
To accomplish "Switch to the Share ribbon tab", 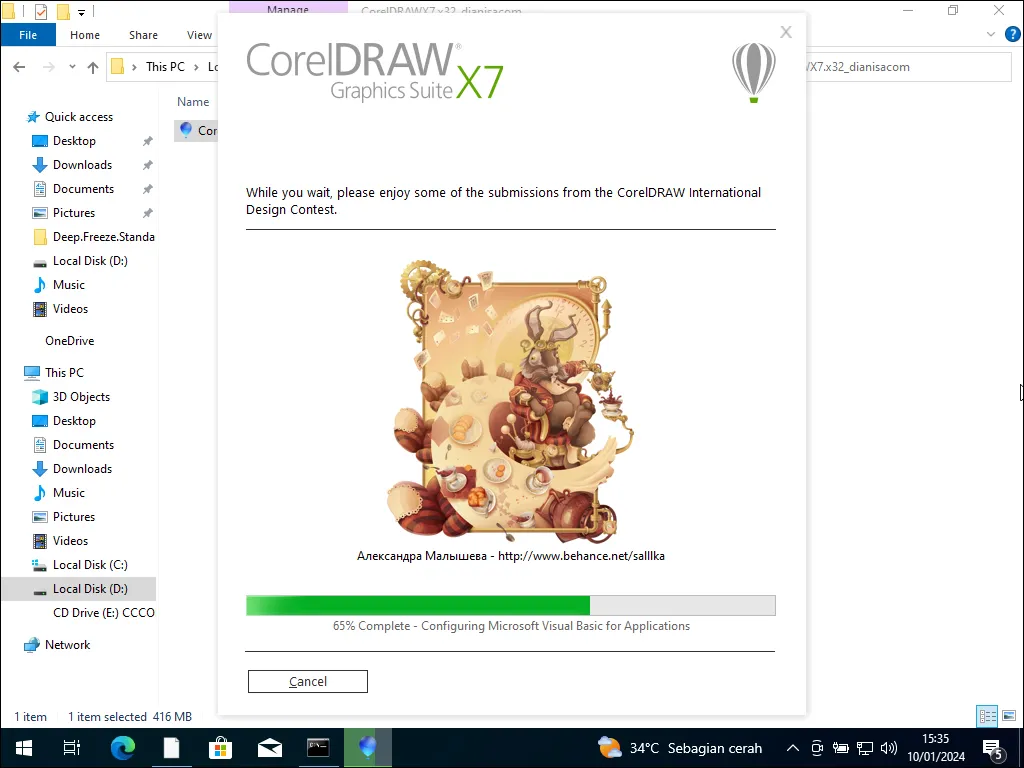I will pos(143,35).
